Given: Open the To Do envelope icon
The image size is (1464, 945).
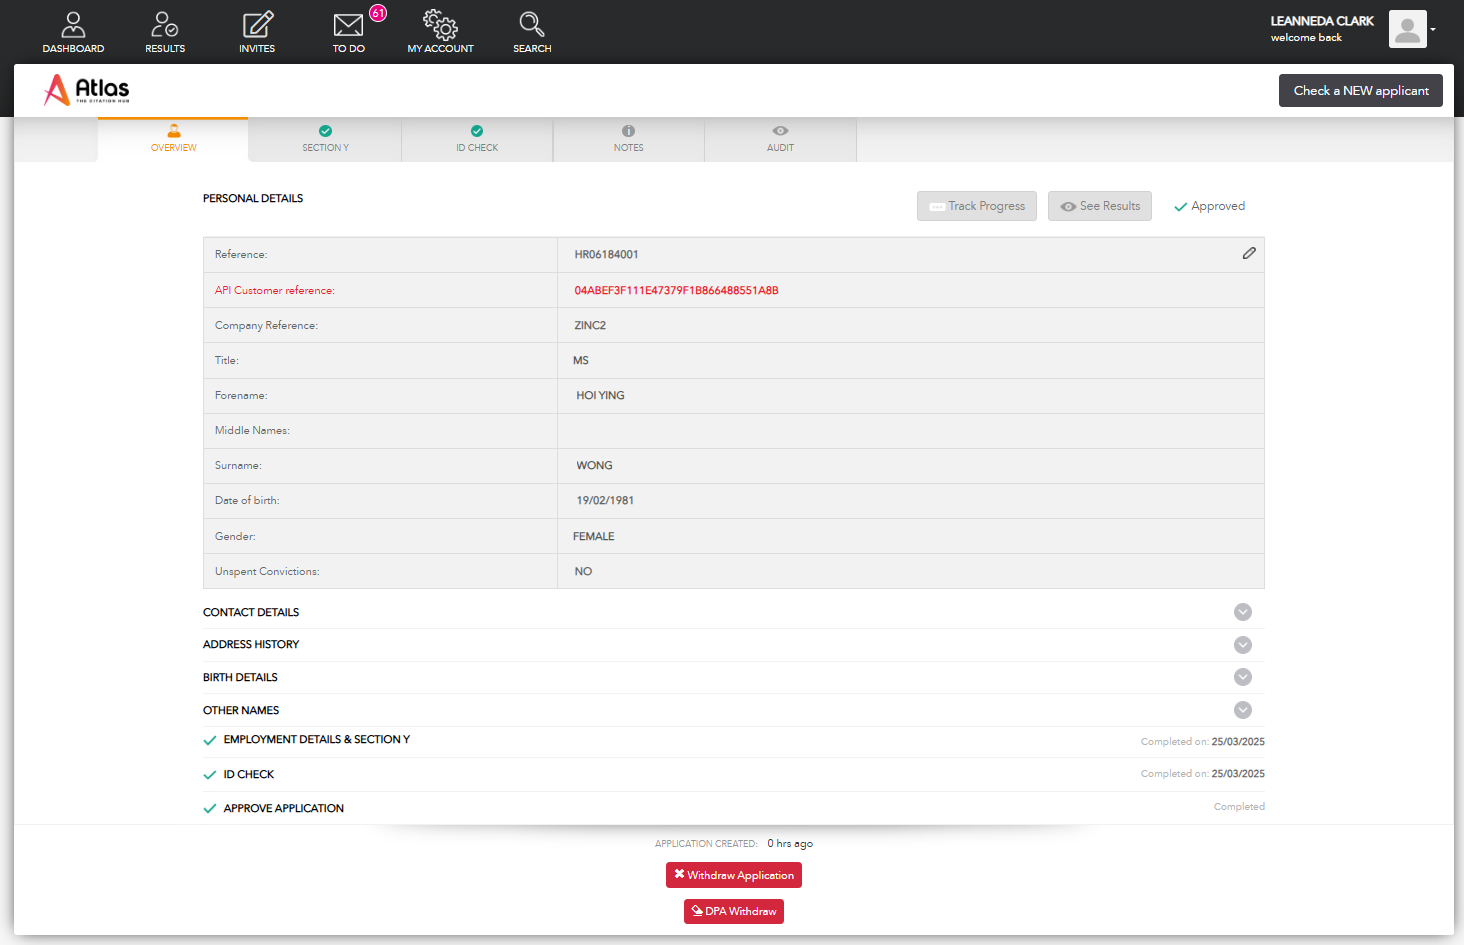Looking at the screenshot, I should [348, 25].
